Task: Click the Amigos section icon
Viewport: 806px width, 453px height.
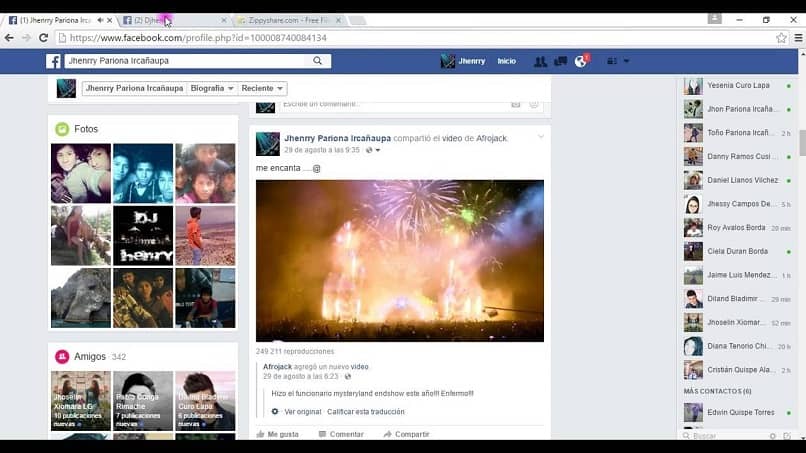Action: point(62,356)
